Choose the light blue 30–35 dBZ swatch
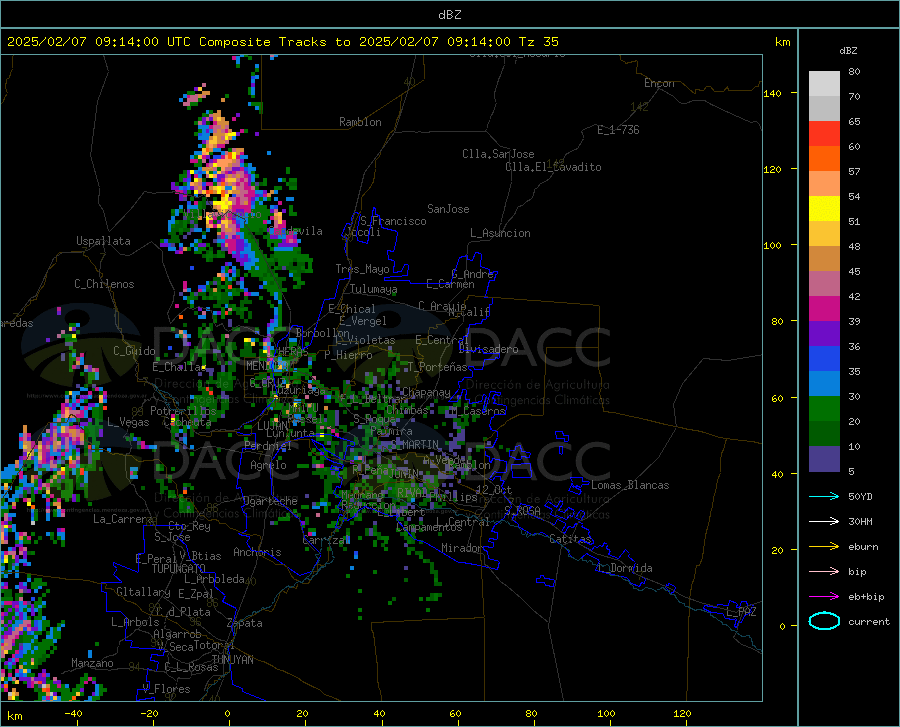900x727 pixels. (824, 384)
